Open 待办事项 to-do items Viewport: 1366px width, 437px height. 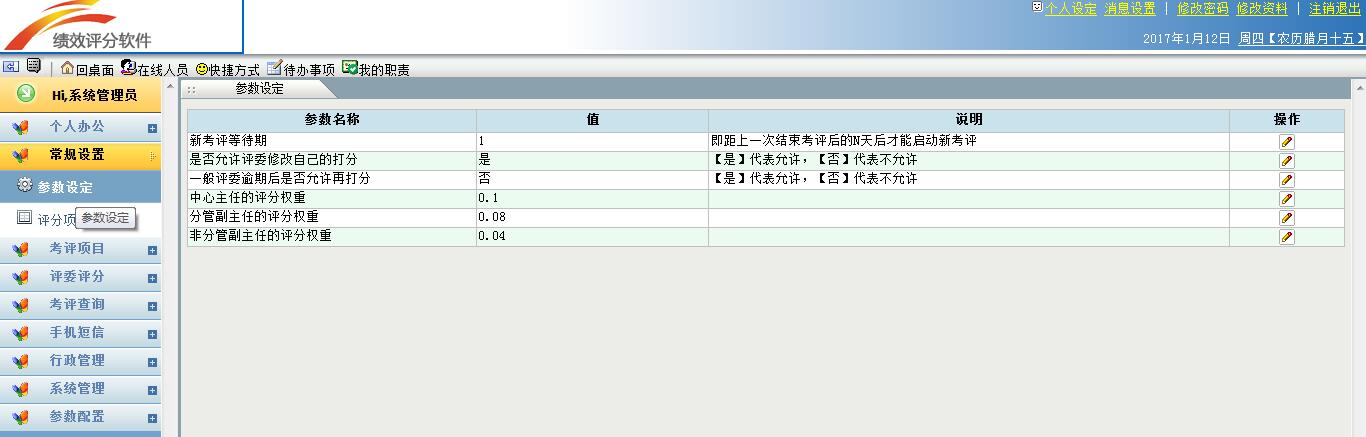301,69
